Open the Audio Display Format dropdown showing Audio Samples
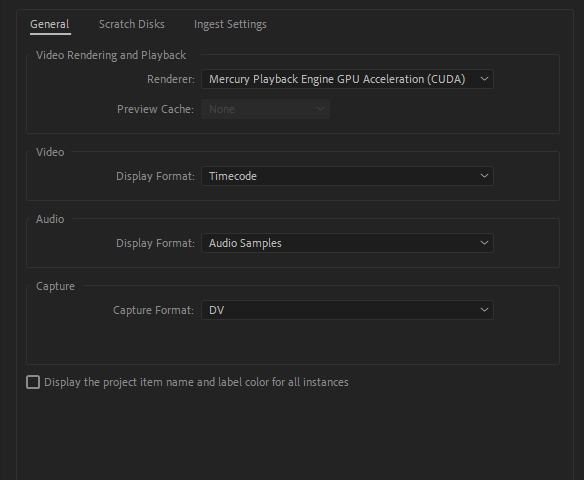 tap(347, 243)
